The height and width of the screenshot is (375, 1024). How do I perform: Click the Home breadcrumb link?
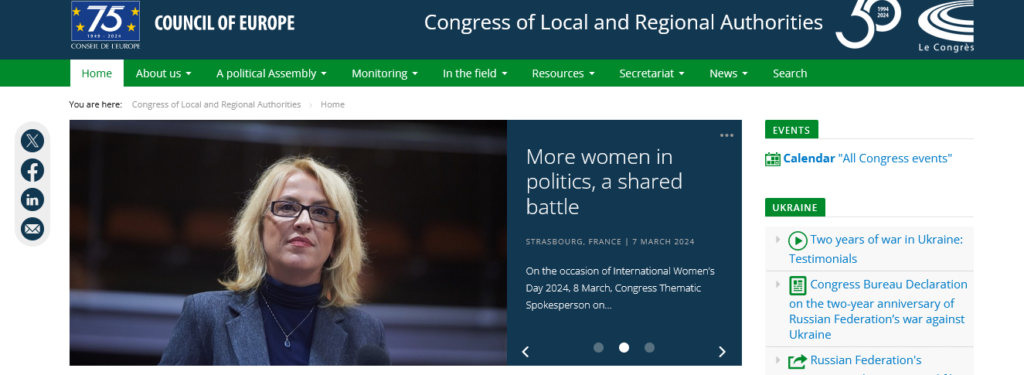coord(332,105)
